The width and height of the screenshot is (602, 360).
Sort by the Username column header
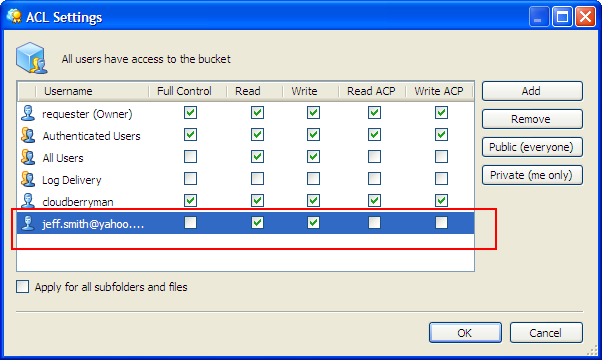pyautogui.click(x=91, y=91)
